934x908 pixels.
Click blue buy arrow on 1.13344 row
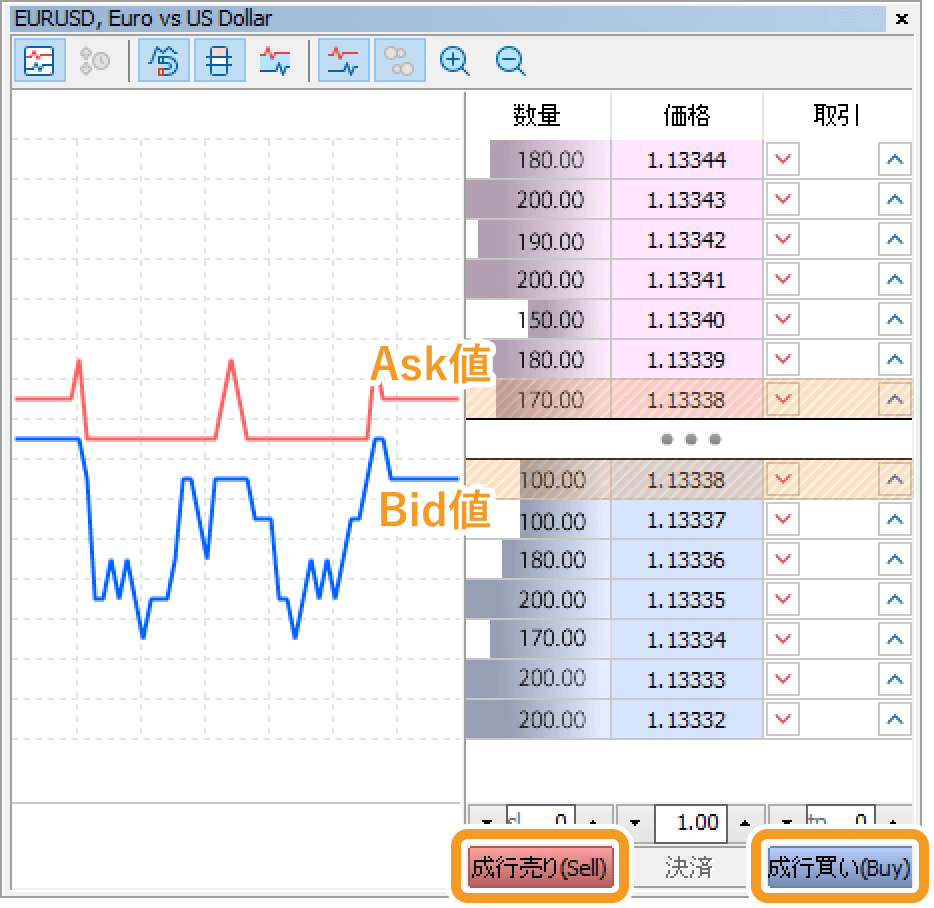click(895, 159)
